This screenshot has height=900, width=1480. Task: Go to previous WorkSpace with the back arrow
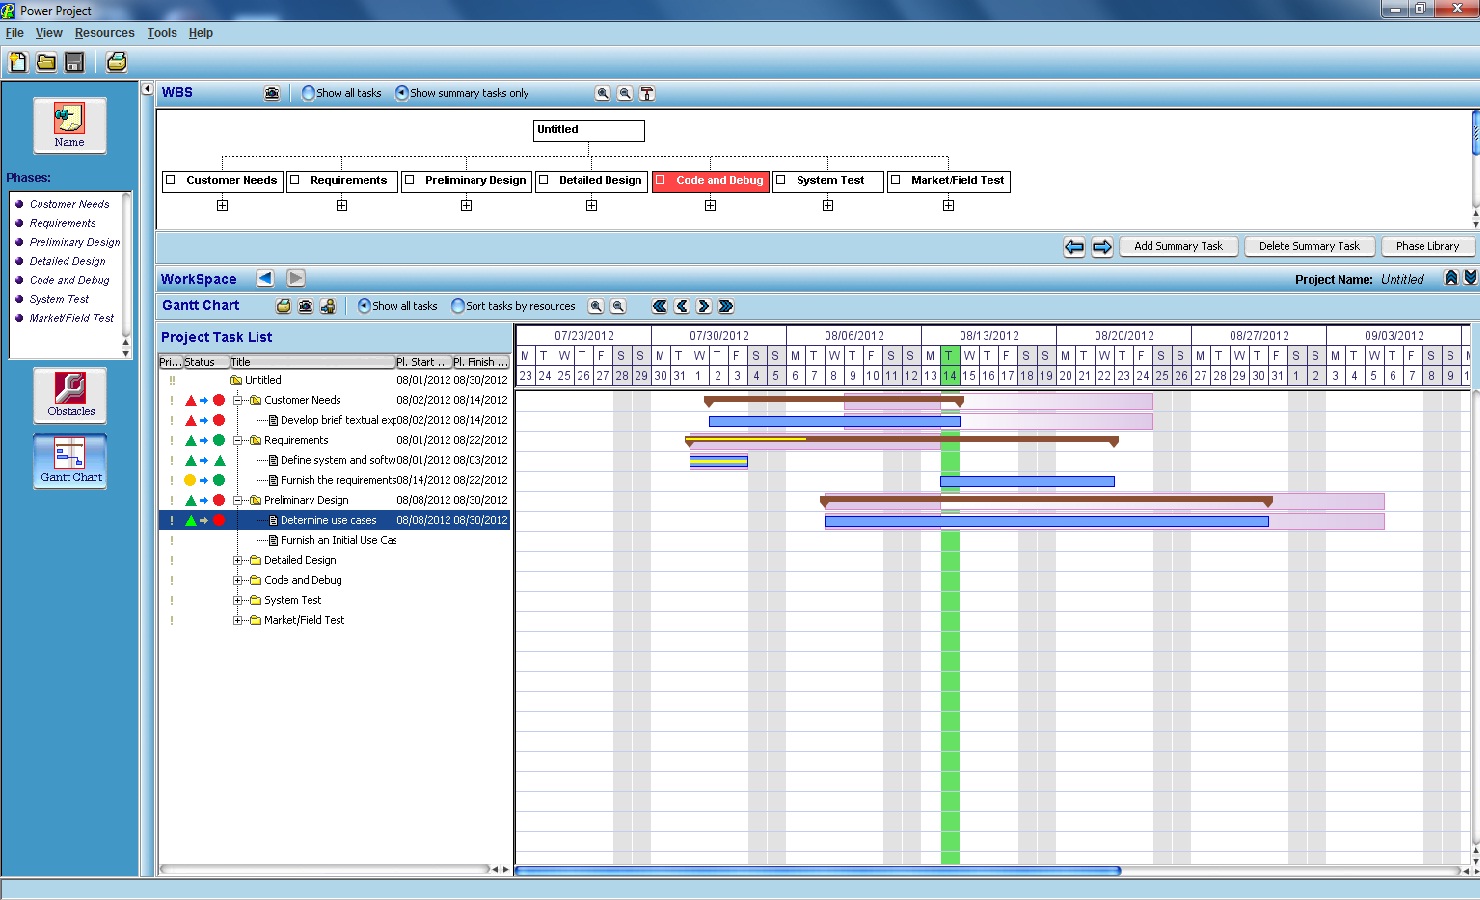click(x=265, y=278)
